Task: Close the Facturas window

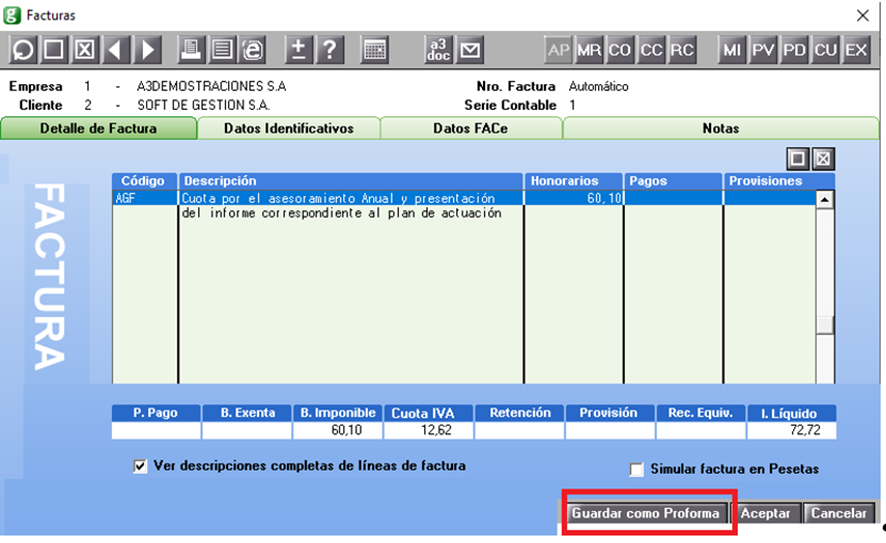Action: pos(862,15)
